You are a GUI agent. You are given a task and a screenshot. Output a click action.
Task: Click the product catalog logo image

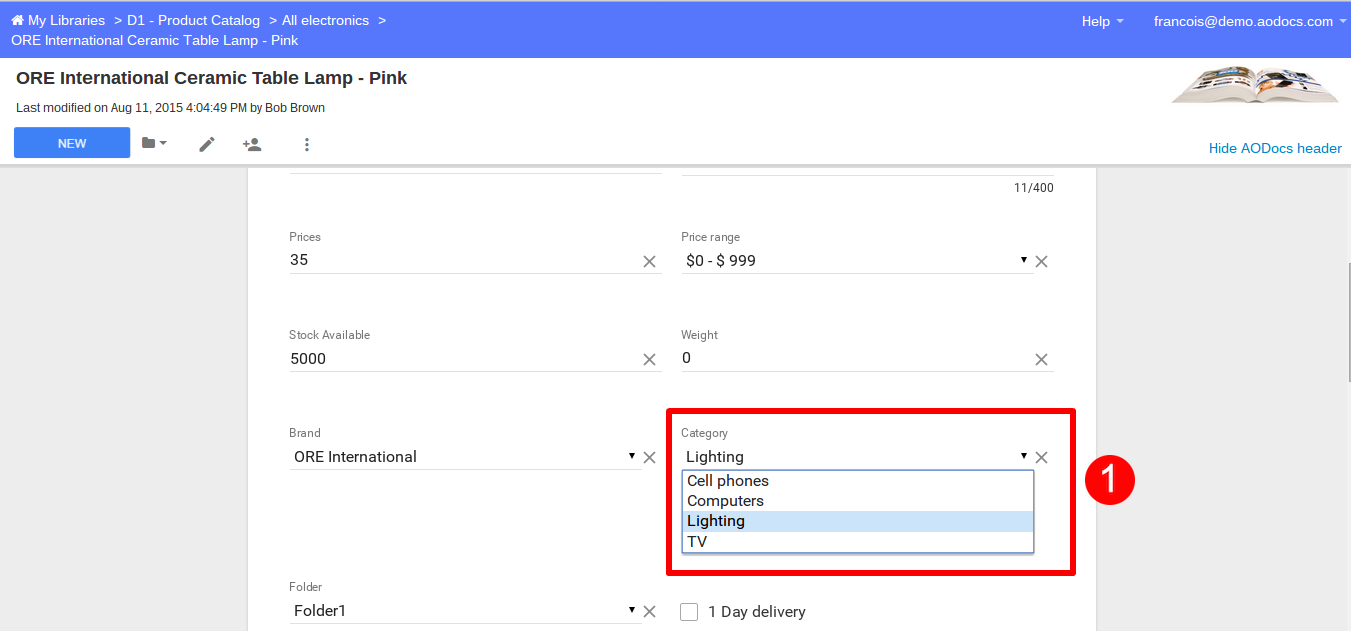tap(1255, 84)
